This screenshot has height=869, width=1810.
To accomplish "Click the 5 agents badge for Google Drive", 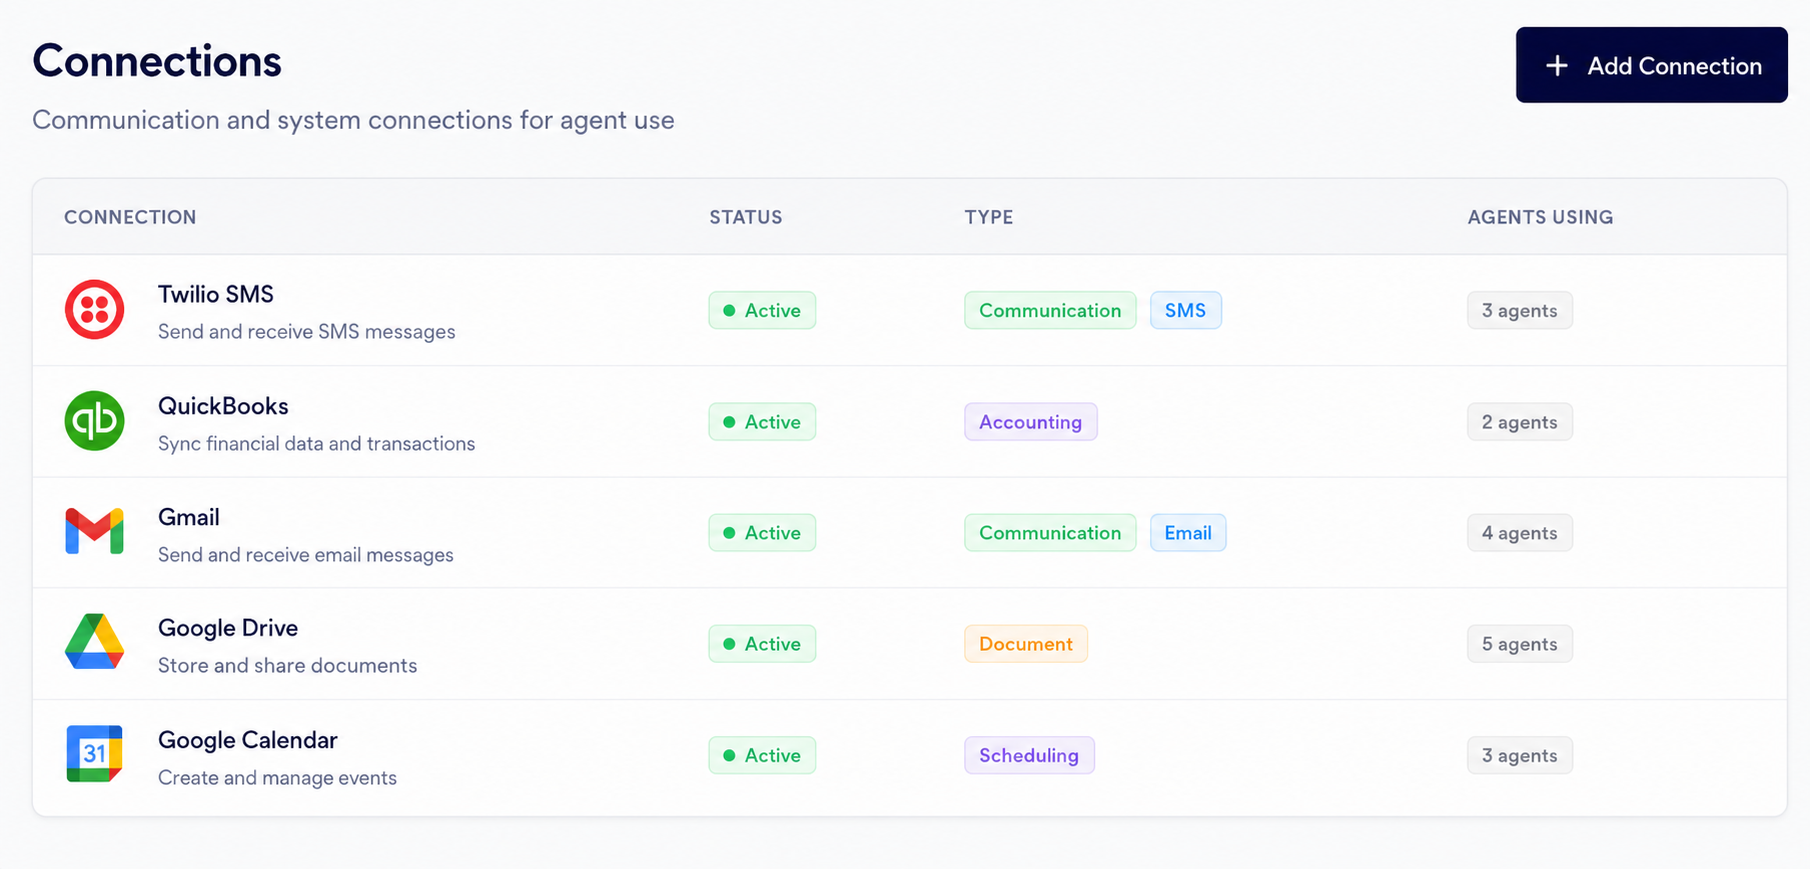I will (1519, 644).
